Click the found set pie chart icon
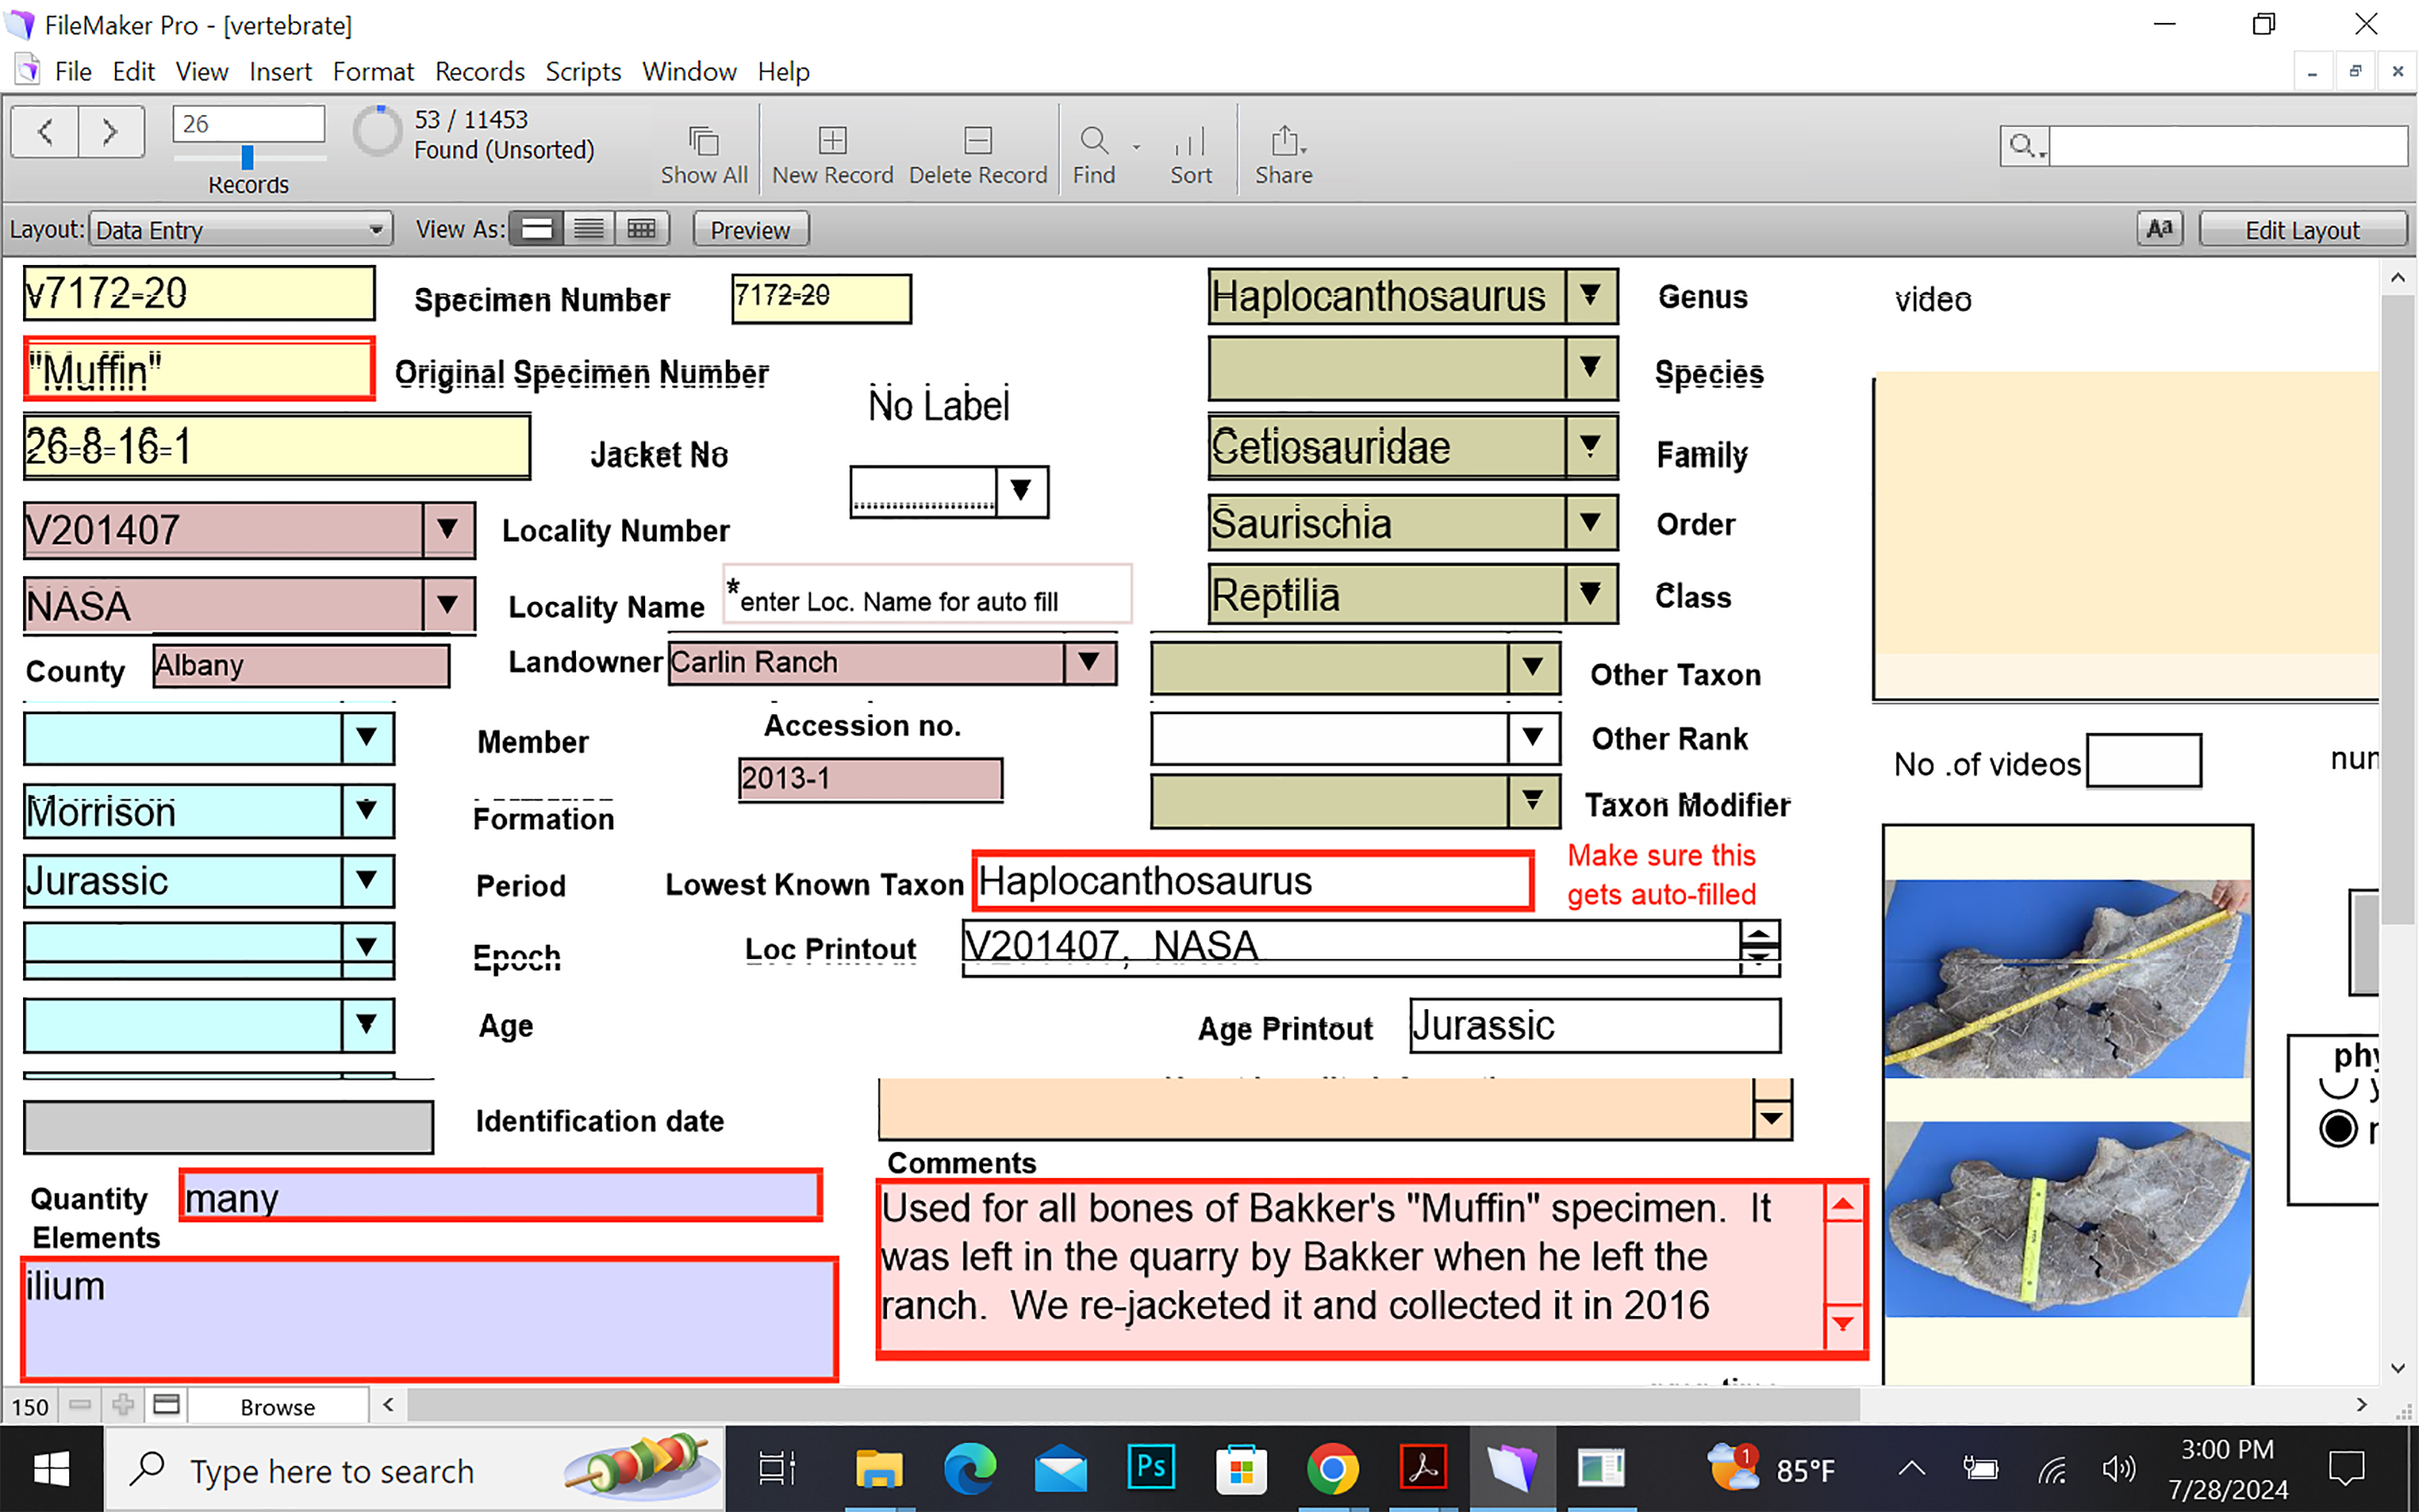 377,131
